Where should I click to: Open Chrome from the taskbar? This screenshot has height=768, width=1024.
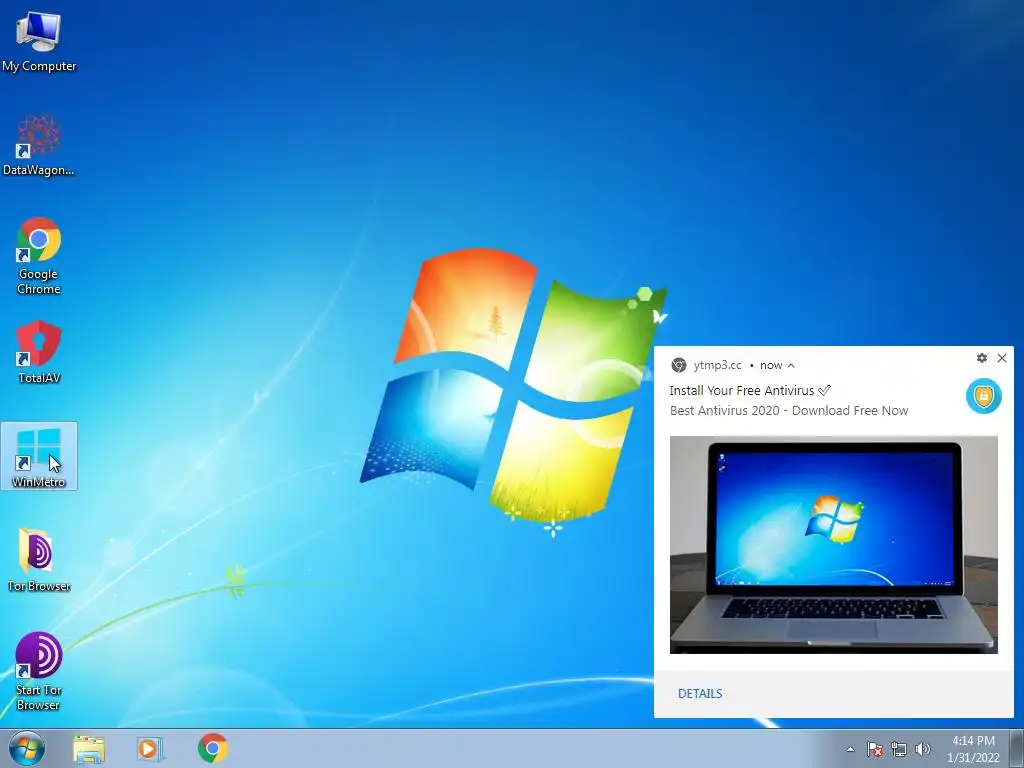[213, 748]
